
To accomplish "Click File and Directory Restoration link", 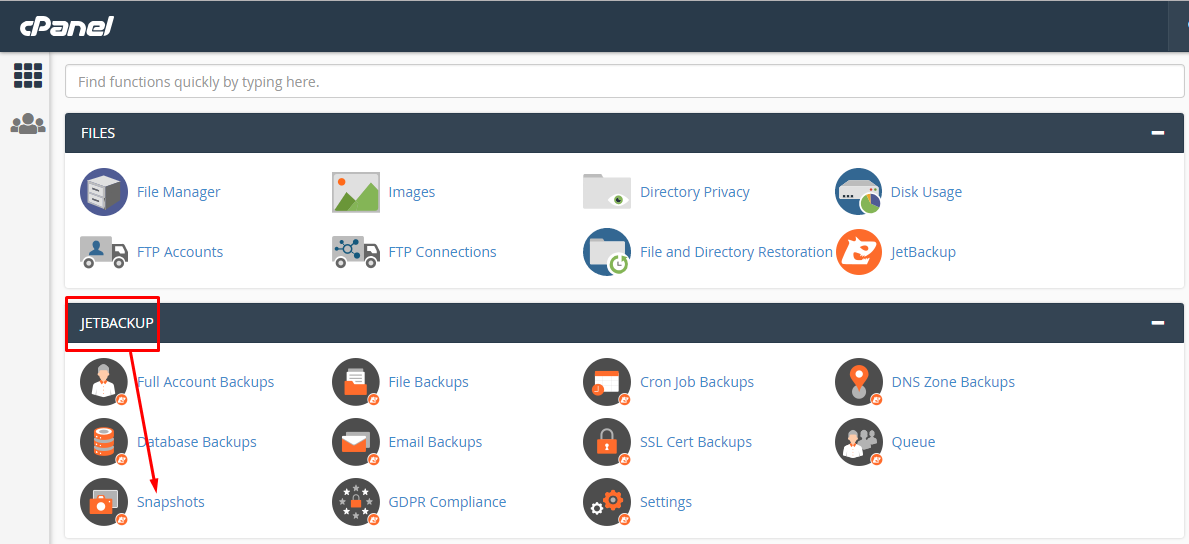I will [x=736, y=252].
